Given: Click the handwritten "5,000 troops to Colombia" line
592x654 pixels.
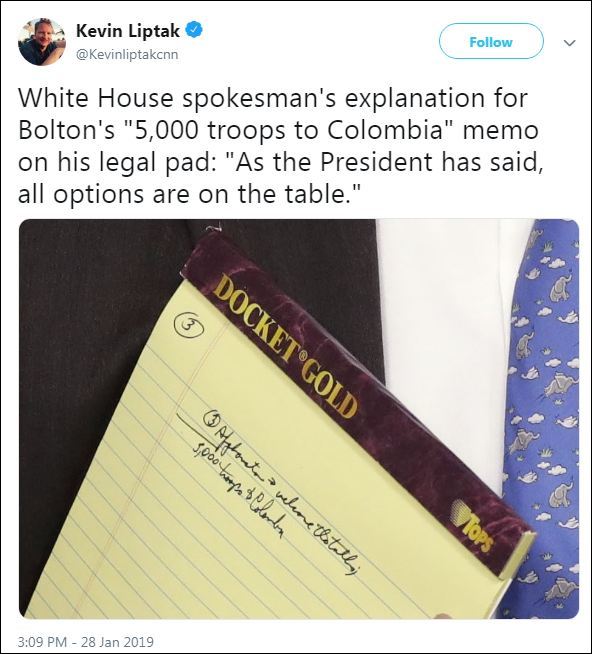Looking at the screenshot, I should (x=239, y=492).
